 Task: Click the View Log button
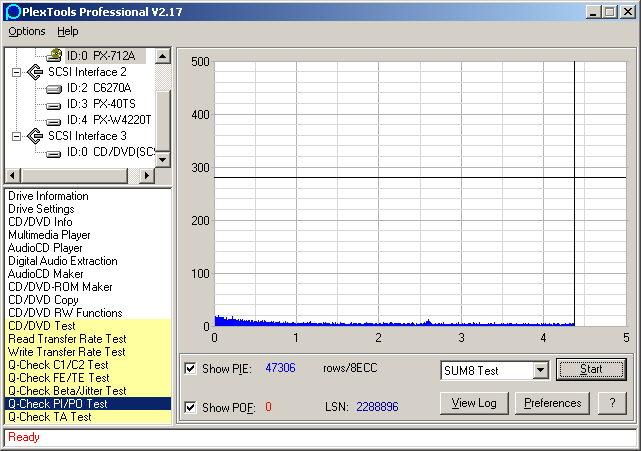pos(474,403)
